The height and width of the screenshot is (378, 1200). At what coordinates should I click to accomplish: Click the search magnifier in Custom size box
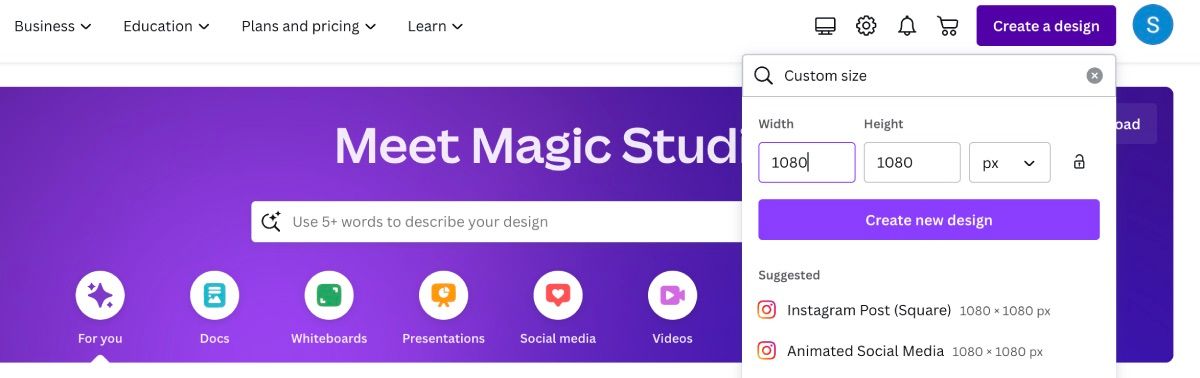click(763, 76)
